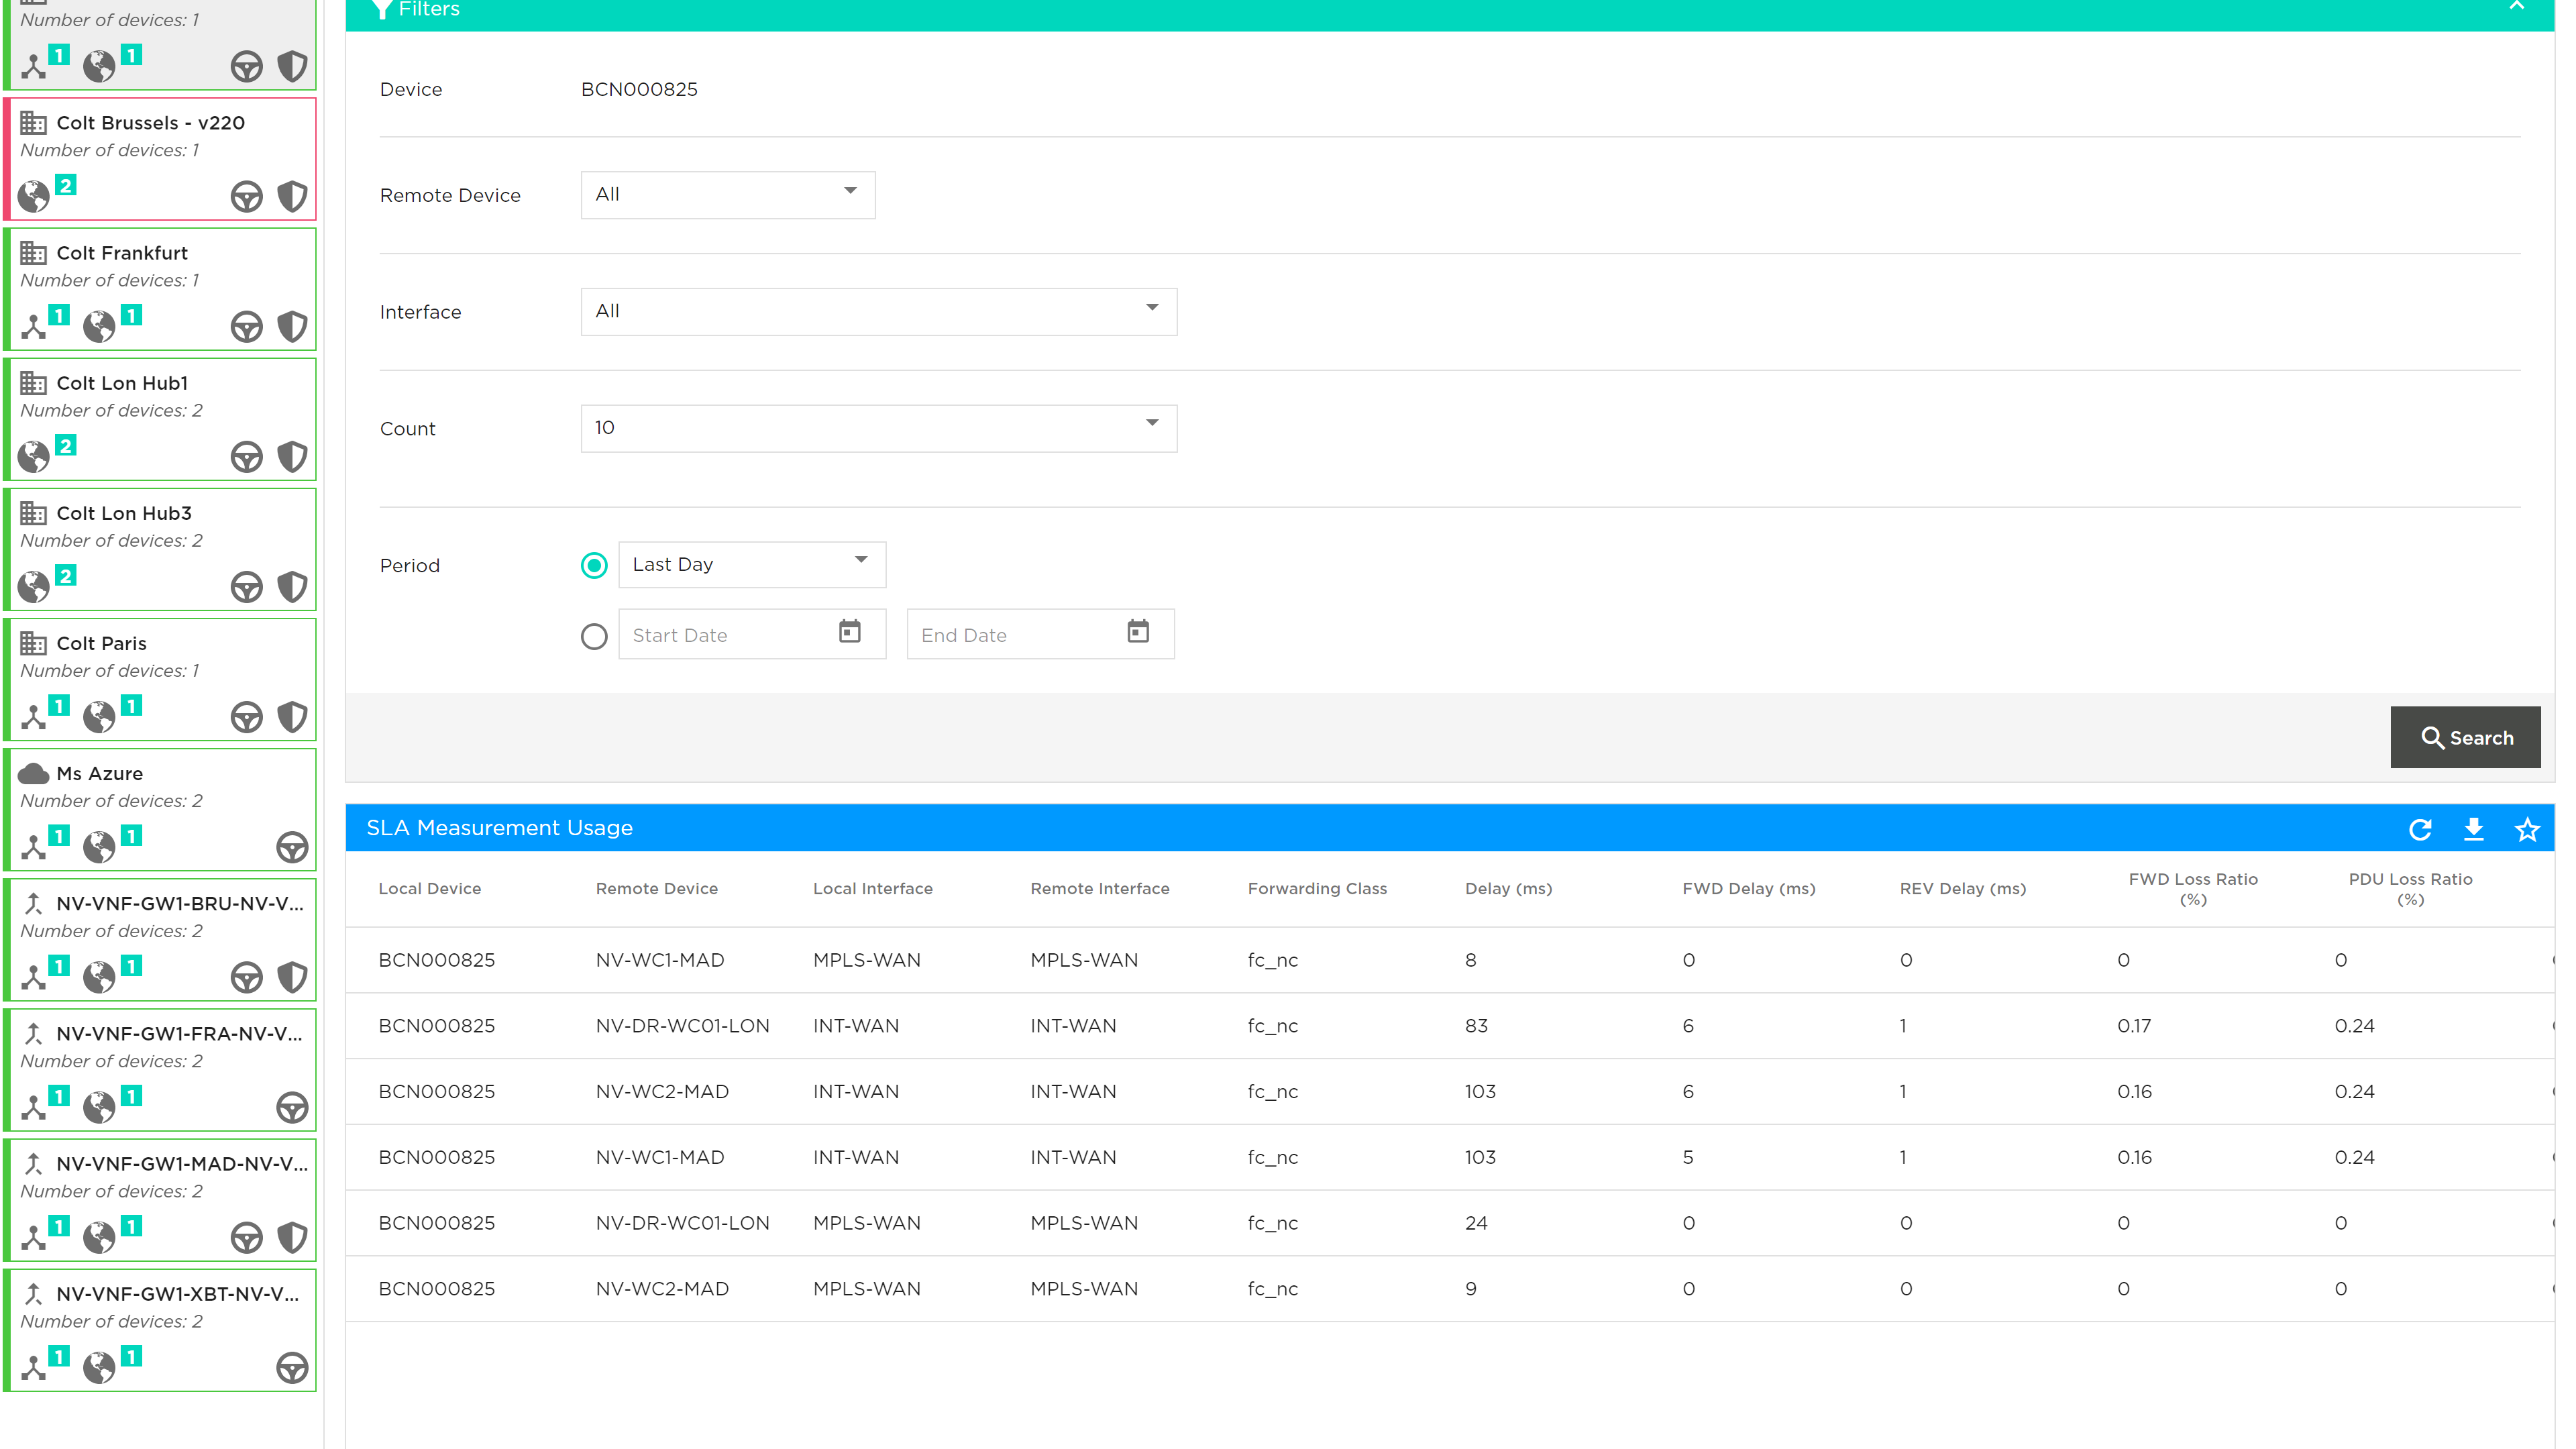2576x1449 pixels.
Task: Click steering wheel icon on Colt Paris
Action: pos(246,717)
